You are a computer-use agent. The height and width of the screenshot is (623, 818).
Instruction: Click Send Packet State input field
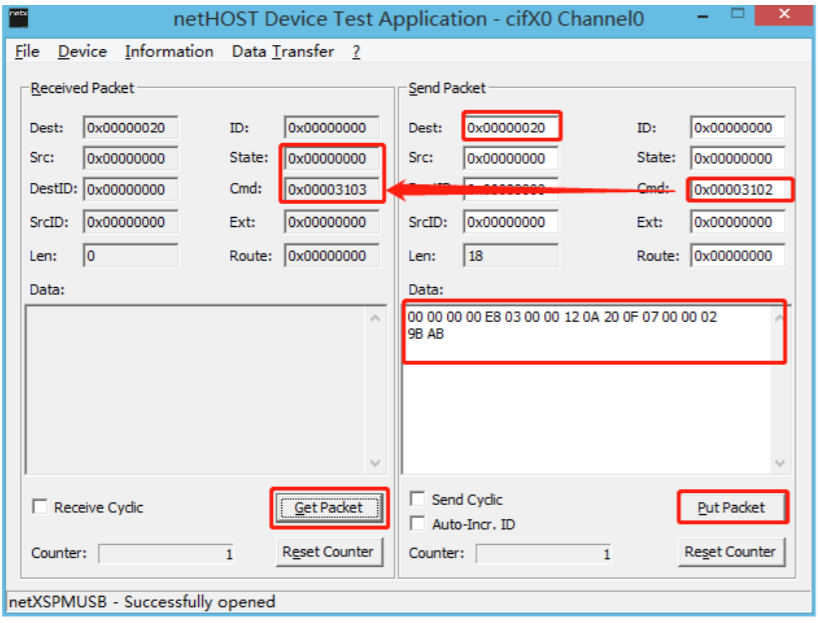click(738, 158)
